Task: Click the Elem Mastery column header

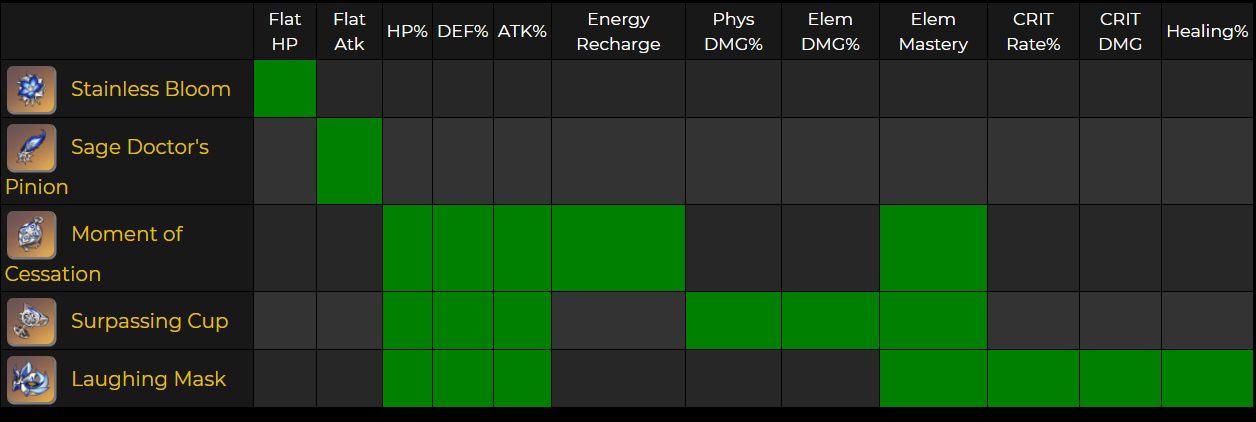Action: (933, 32)
